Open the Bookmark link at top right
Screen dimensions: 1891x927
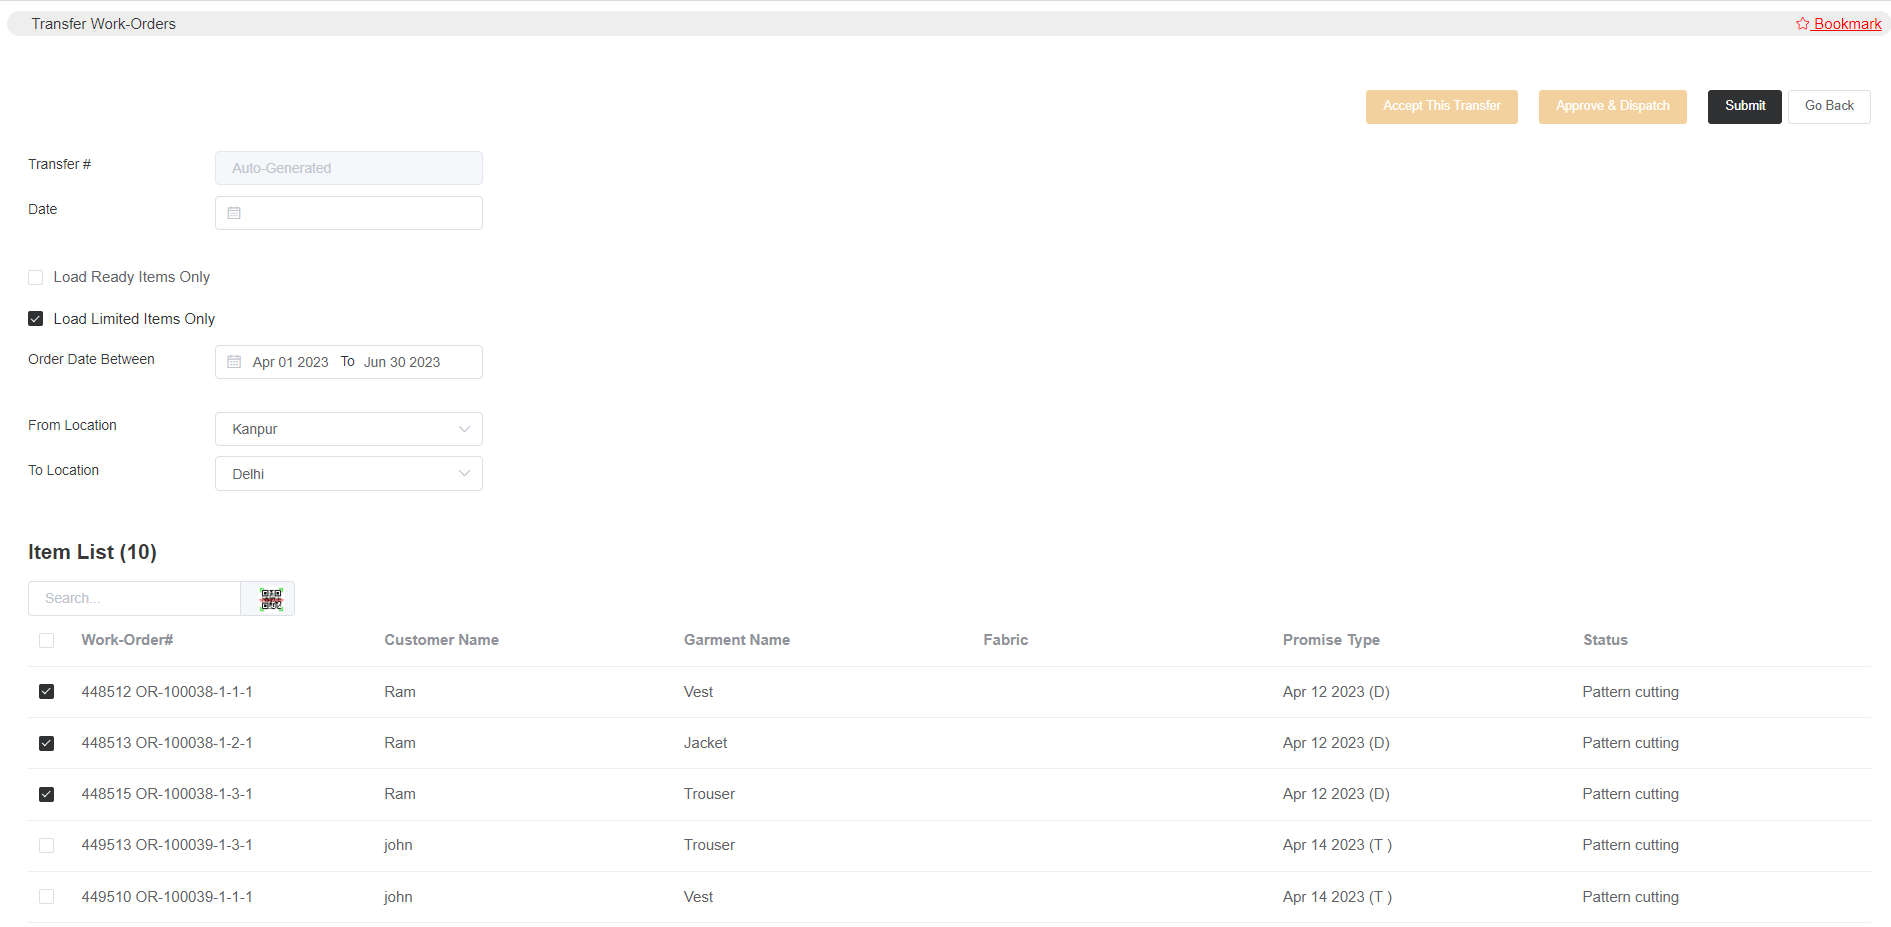click(x=1845, y=22)
